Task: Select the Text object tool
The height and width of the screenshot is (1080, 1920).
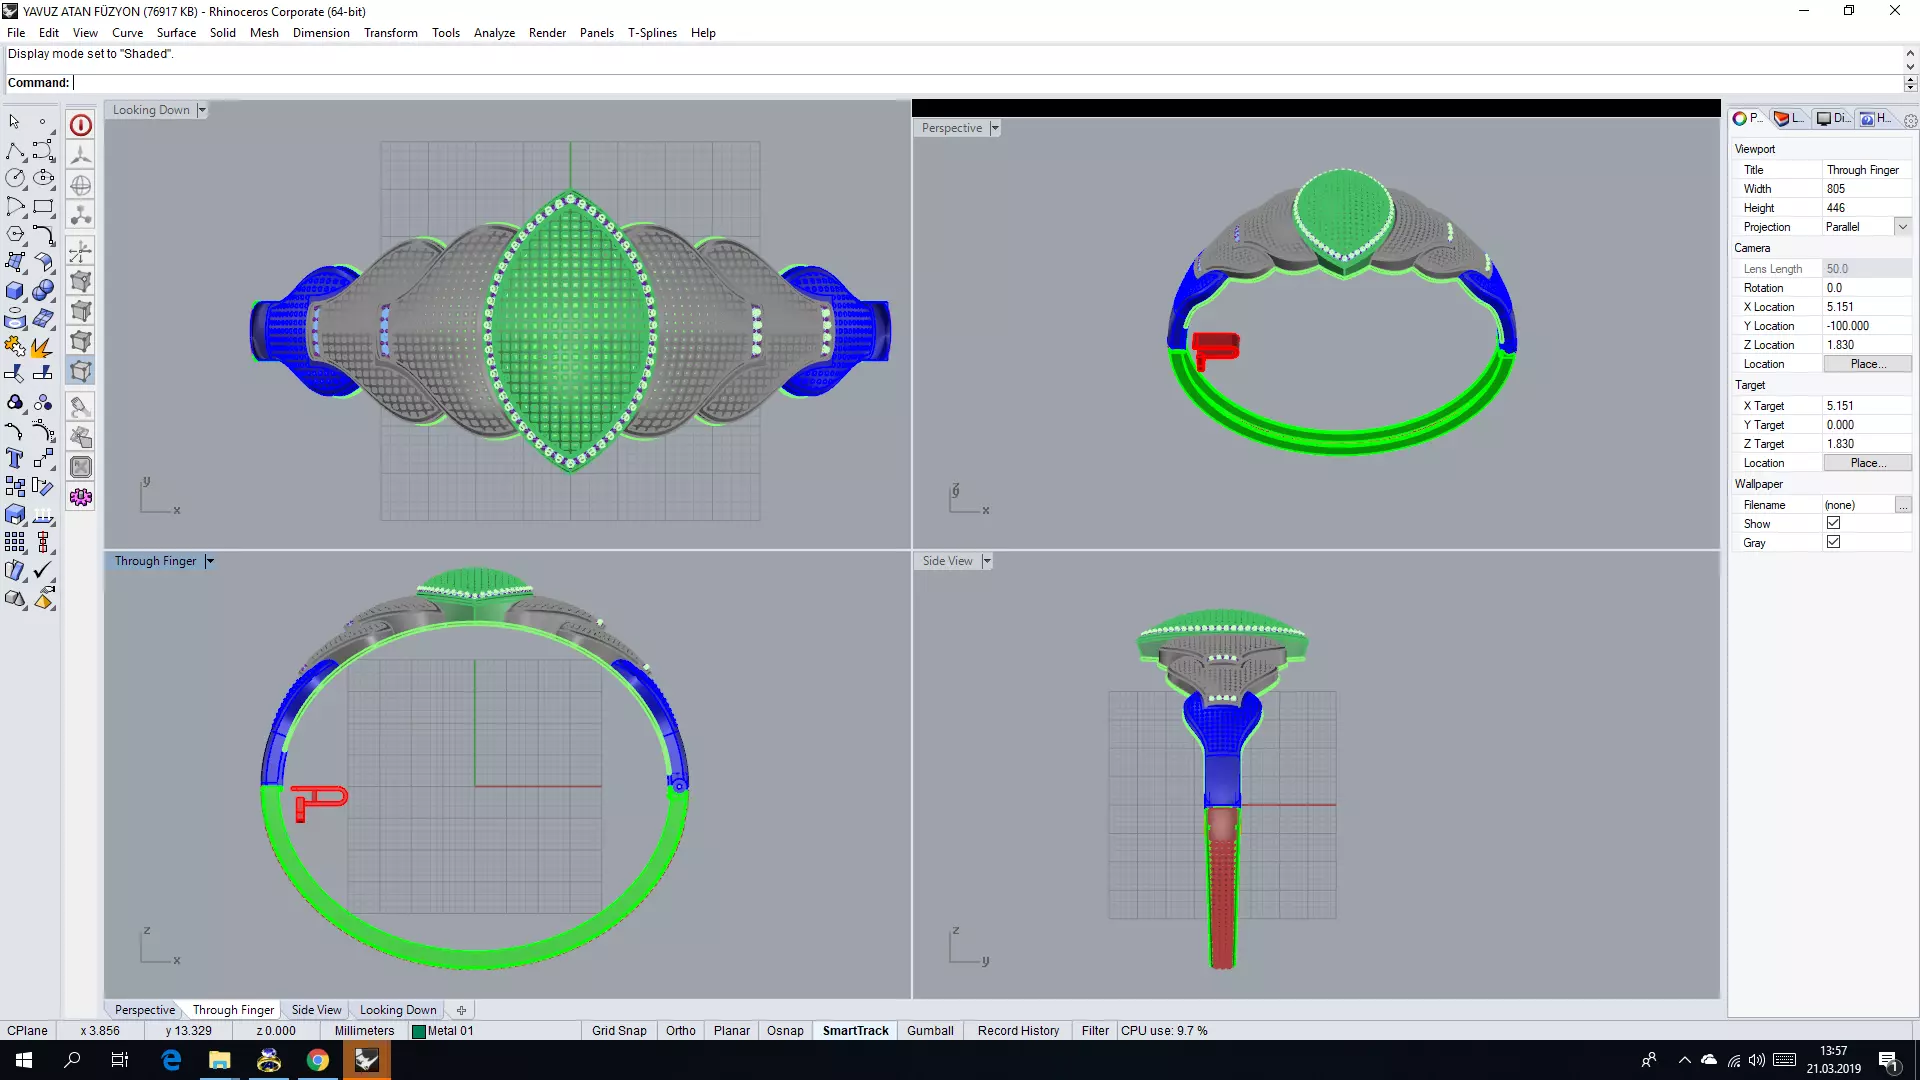Action: point(15,458)
